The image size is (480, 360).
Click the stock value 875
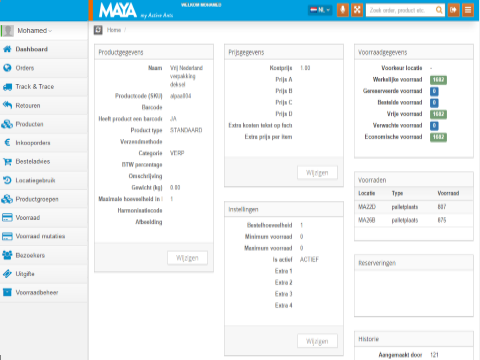point(442,220)
